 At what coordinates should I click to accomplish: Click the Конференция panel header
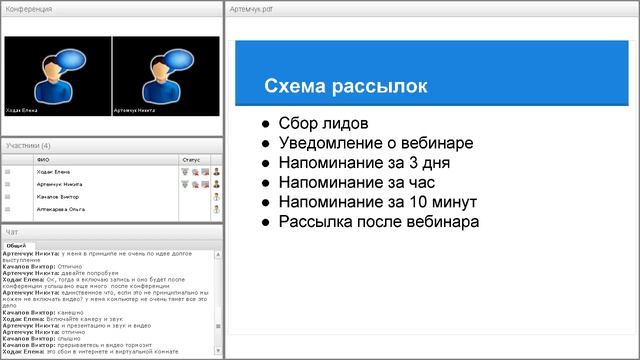[112, 9]
